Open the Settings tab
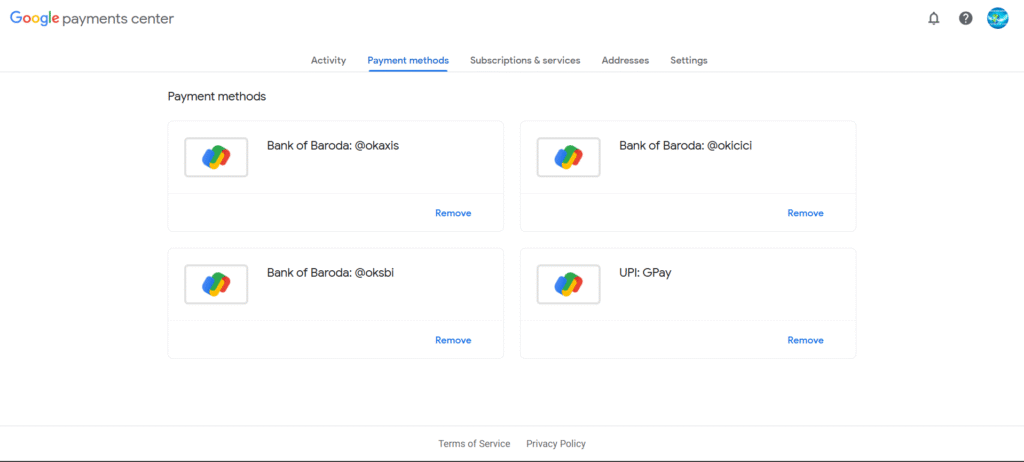 point(689,60)
